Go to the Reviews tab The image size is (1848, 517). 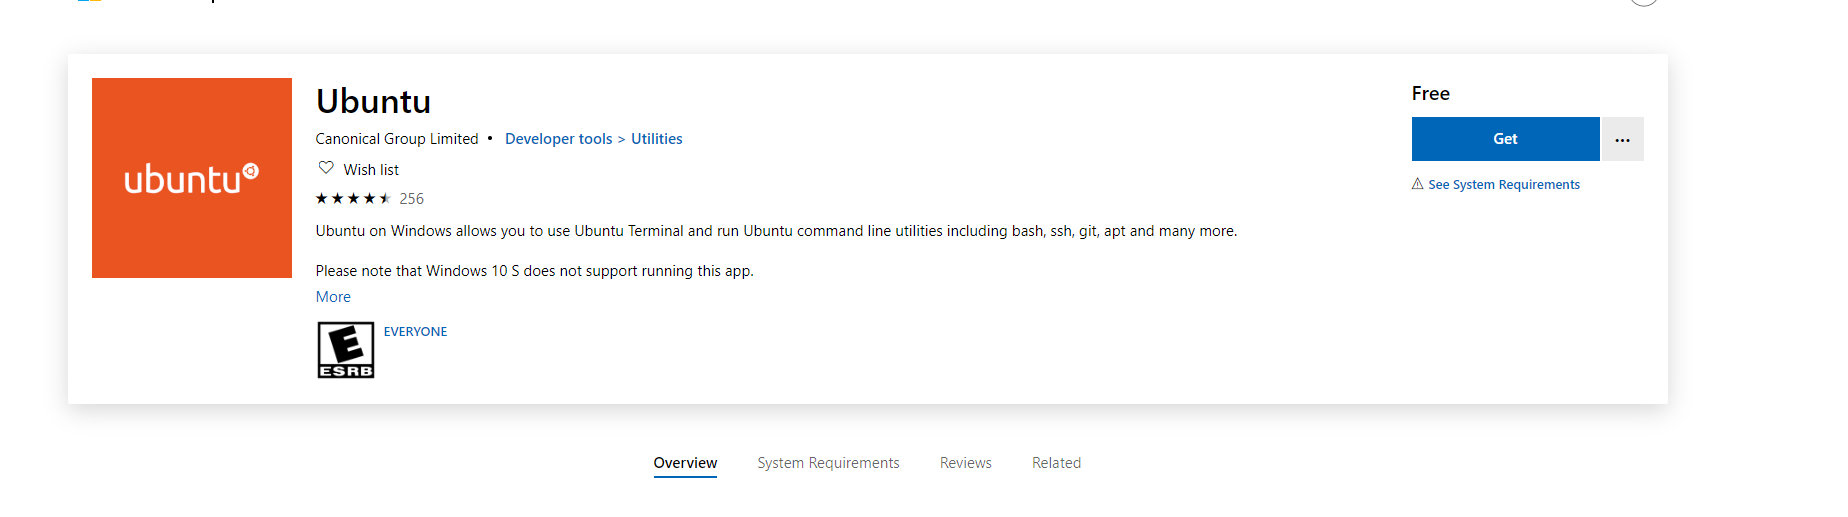(966, 463)
